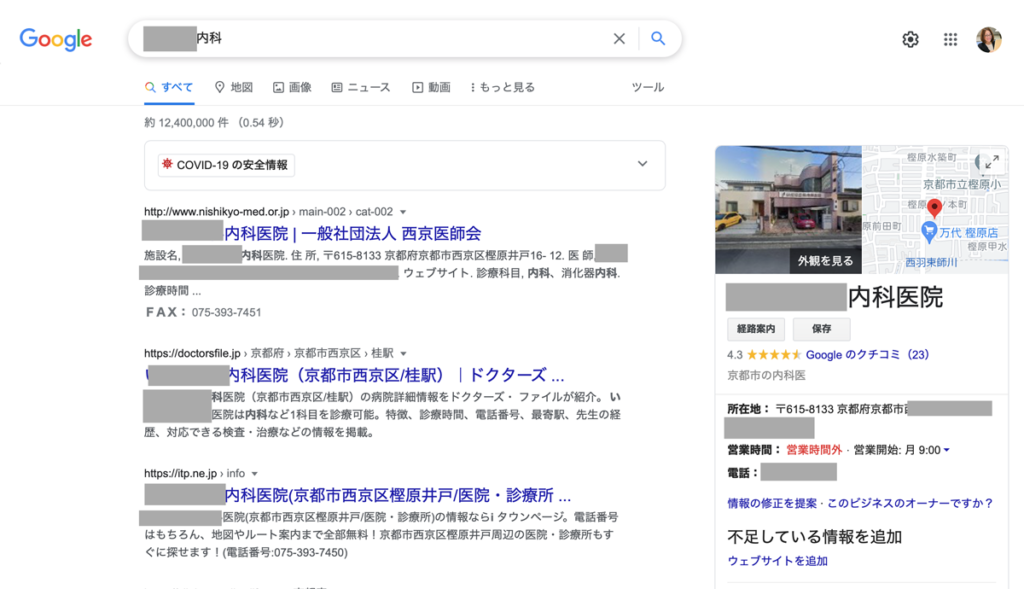Open the 樫原井戸/医院・診療所 result link

(x=398, y=496)
